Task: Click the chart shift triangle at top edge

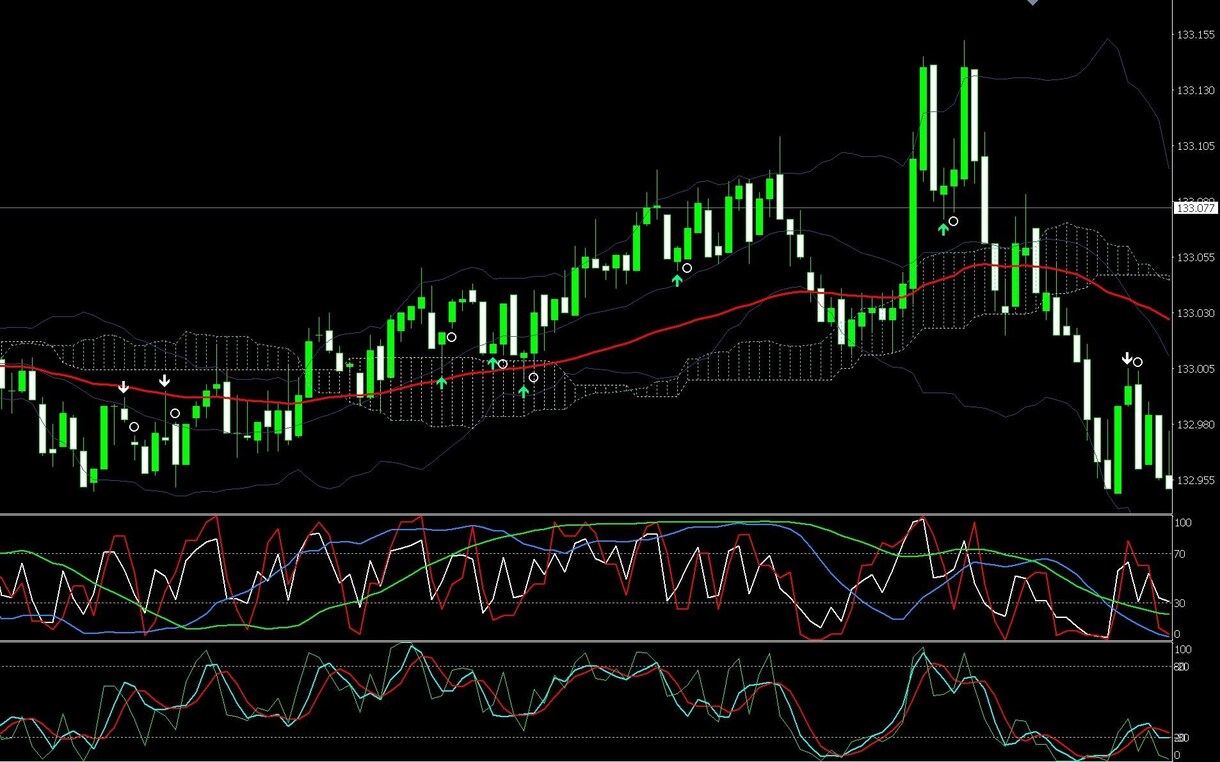Action: coord(1033,3)
